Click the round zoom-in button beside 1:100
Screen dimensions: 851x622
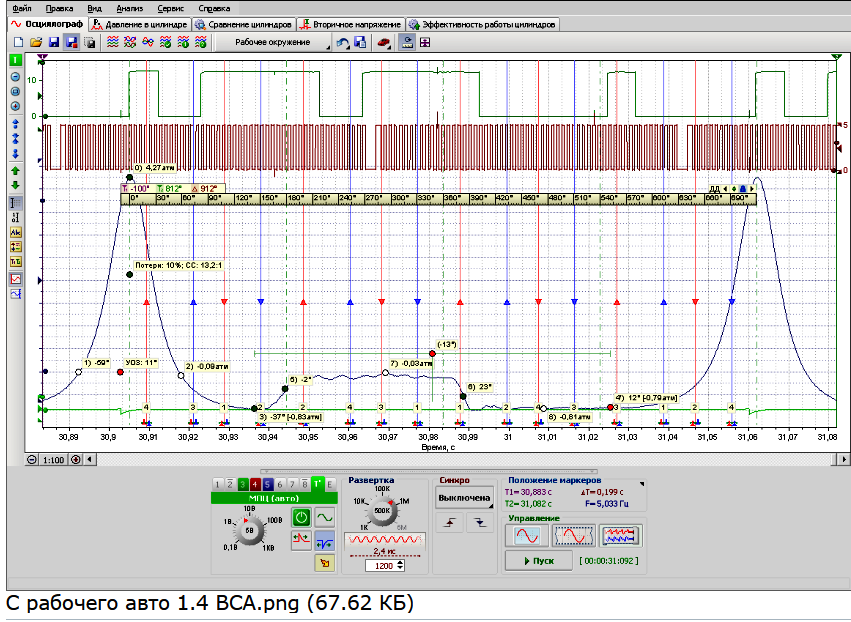pos(75,460)
